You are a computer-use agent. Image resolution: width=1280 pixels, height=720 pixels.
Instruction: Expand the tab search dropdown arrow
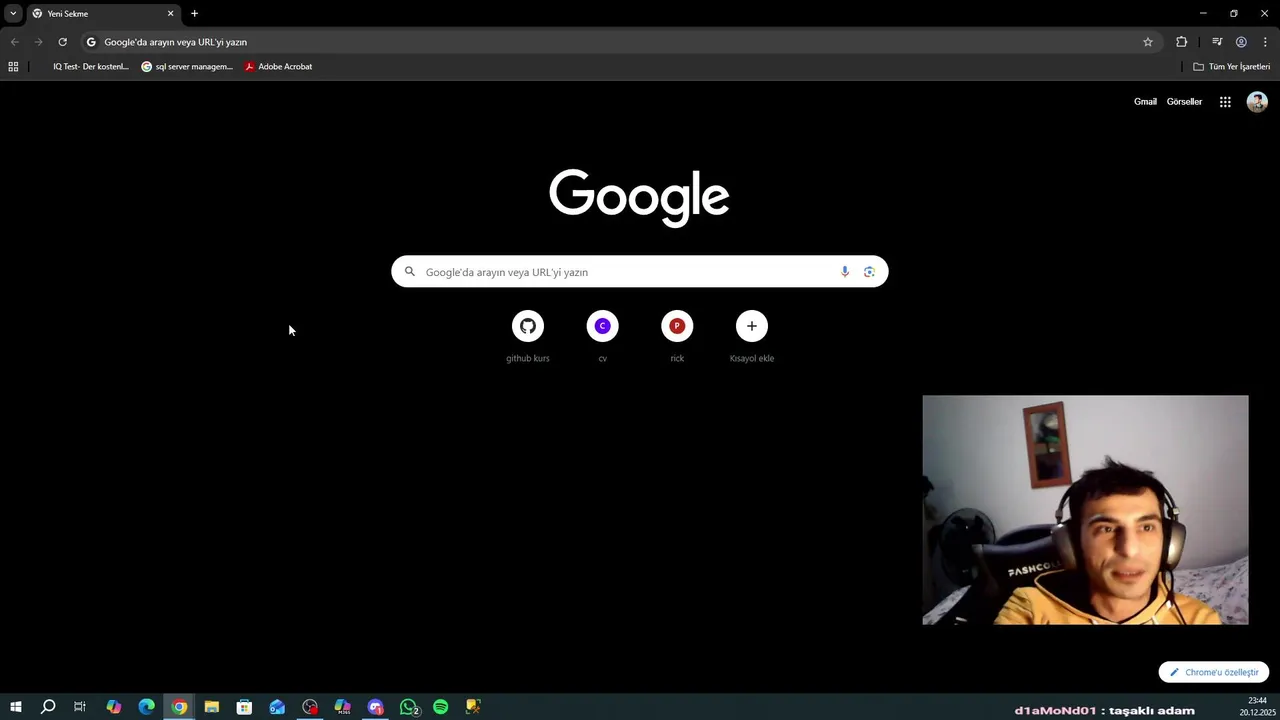13,14
